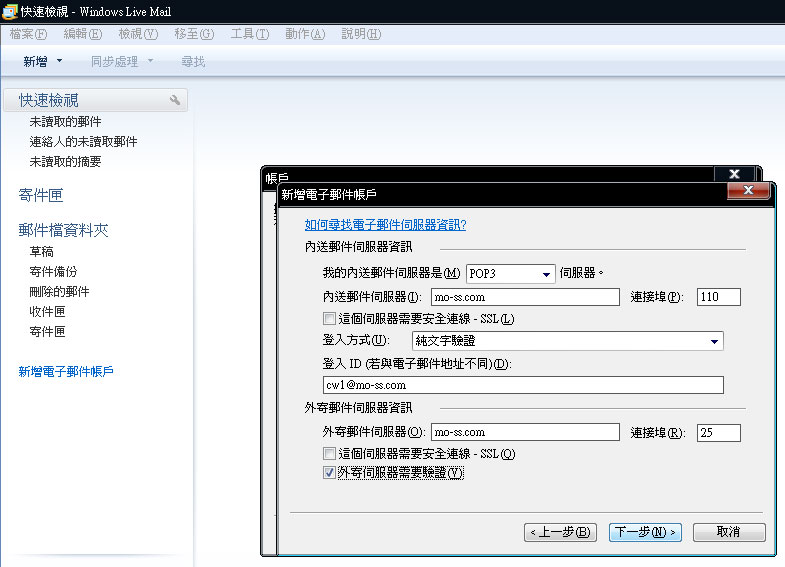The image size is (785, 567).
Task: Open the 檢視(V) menu
Action: tap(138, 34)
